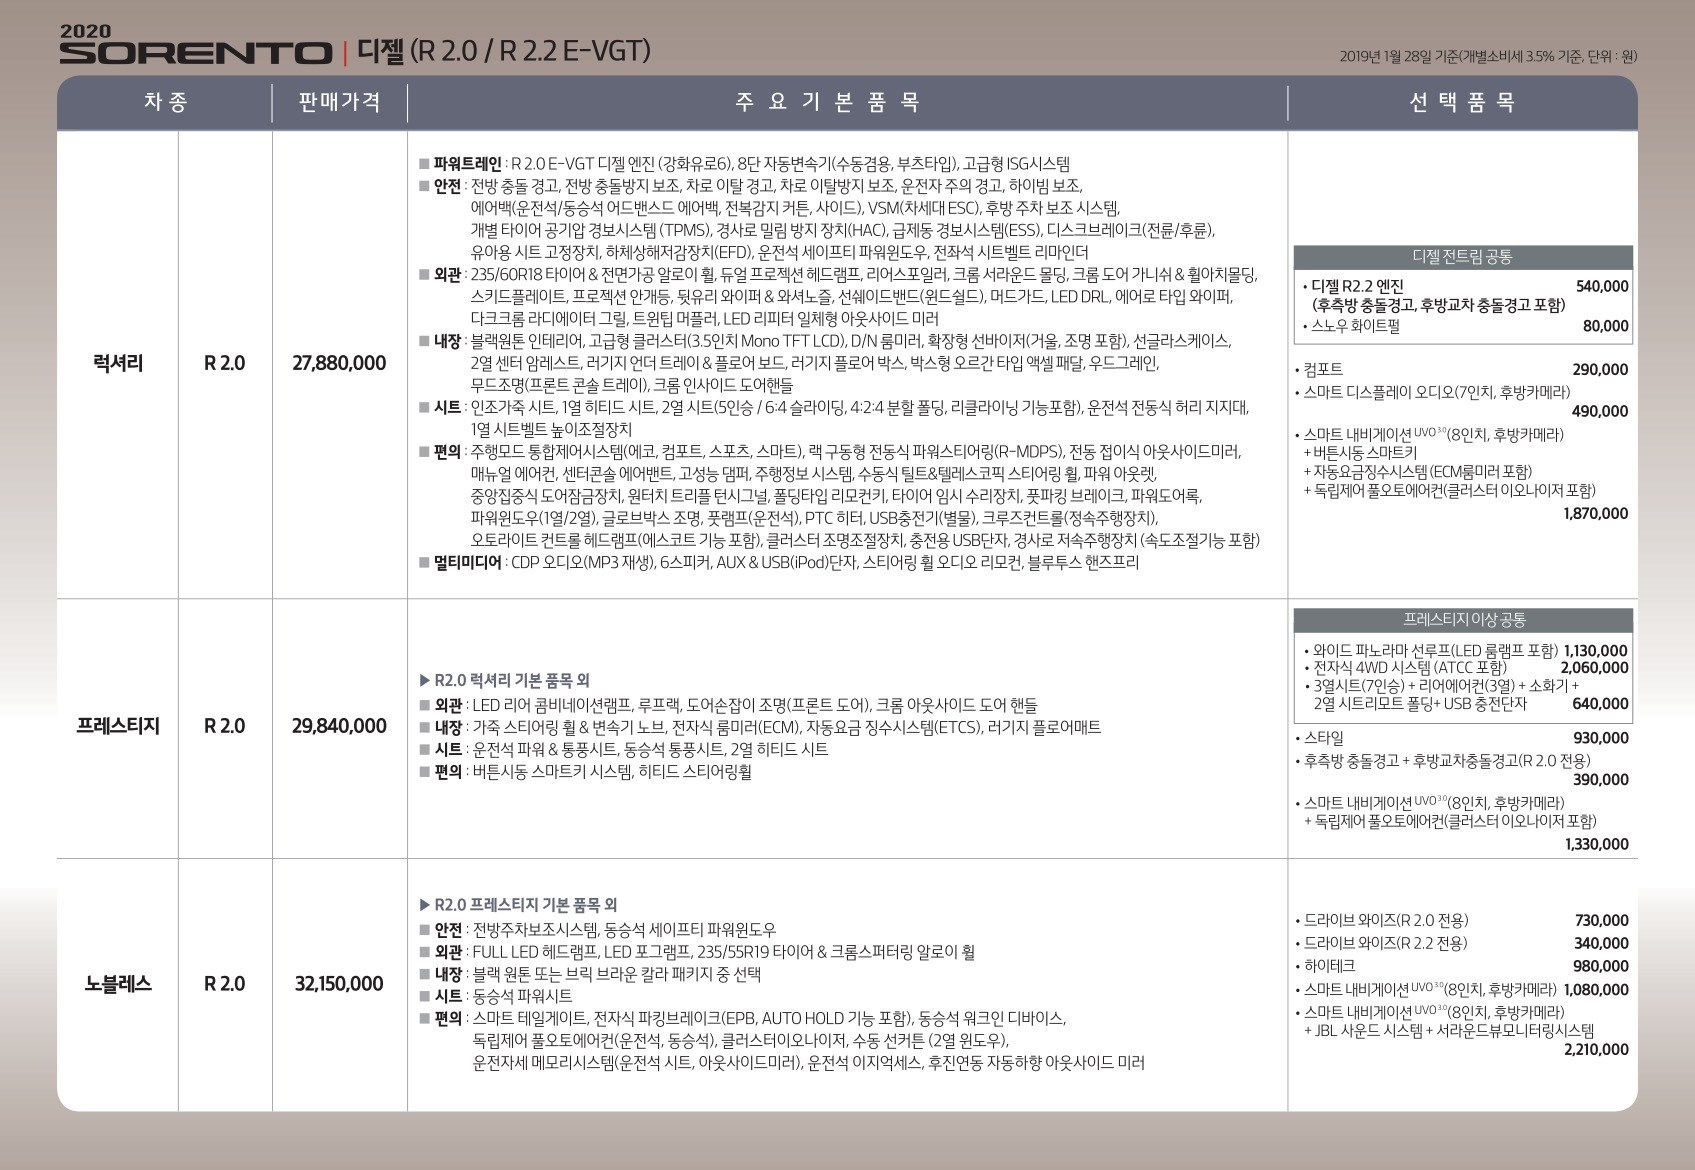The width and height of the screenshot is (1695, 1170).
Task: Click the triangle marker before R2.0 럭셔리 기본 품목 외
Action: pos(425,681)
